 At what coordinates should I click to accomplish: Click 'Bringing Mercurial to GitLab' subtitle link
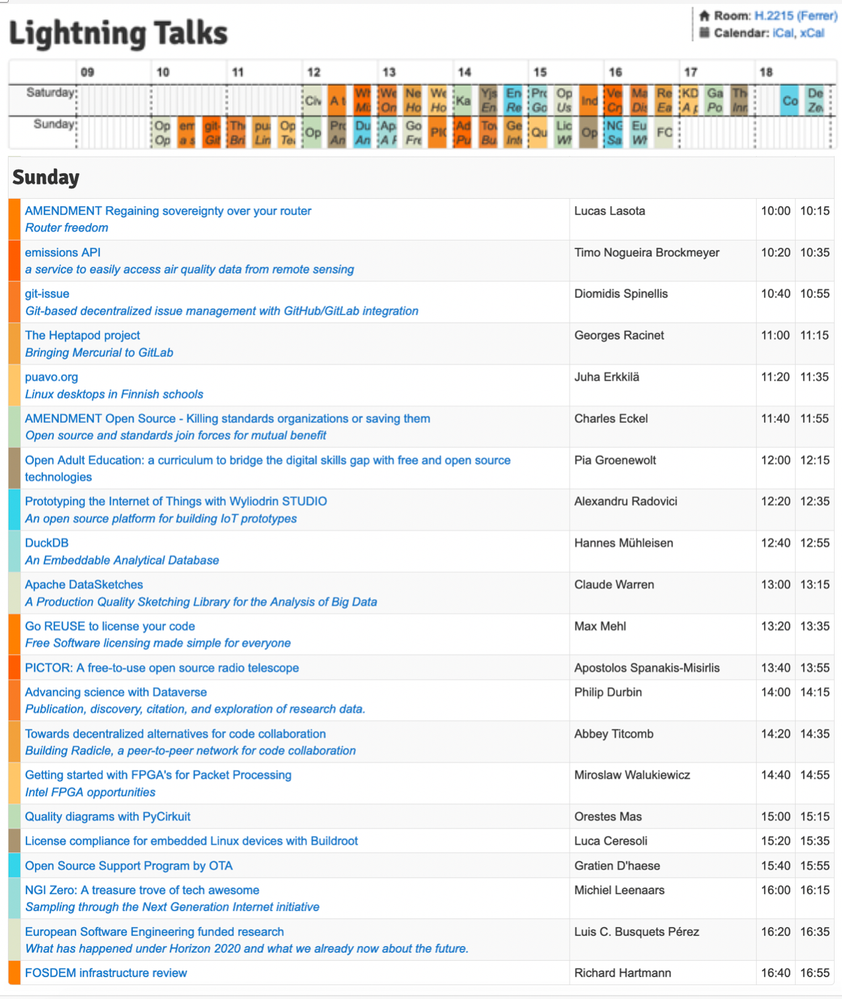pyautogui.click(x=99, y=352)
